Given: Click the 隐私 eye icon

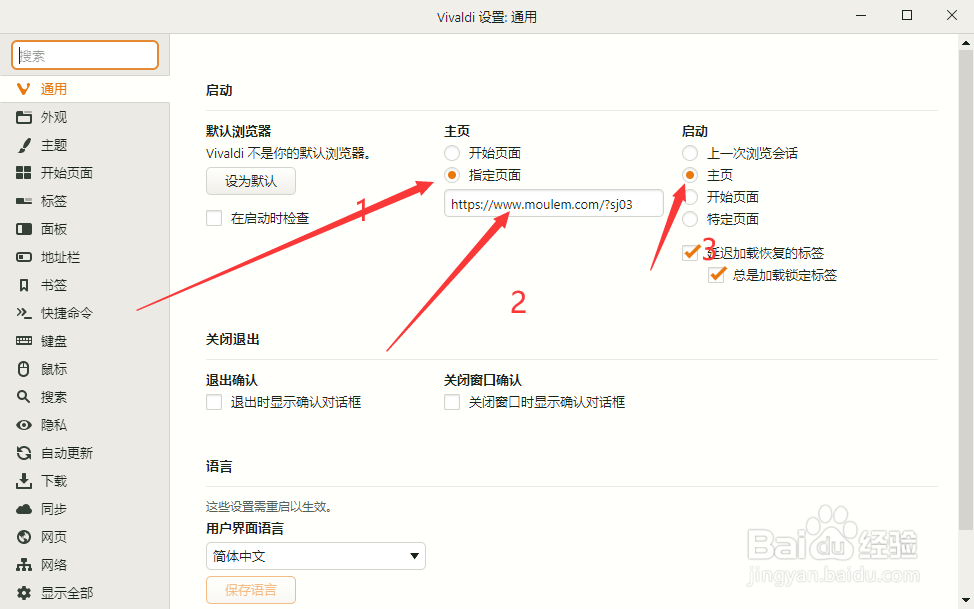Looking at the screenshot, I should tap(24, 425).
